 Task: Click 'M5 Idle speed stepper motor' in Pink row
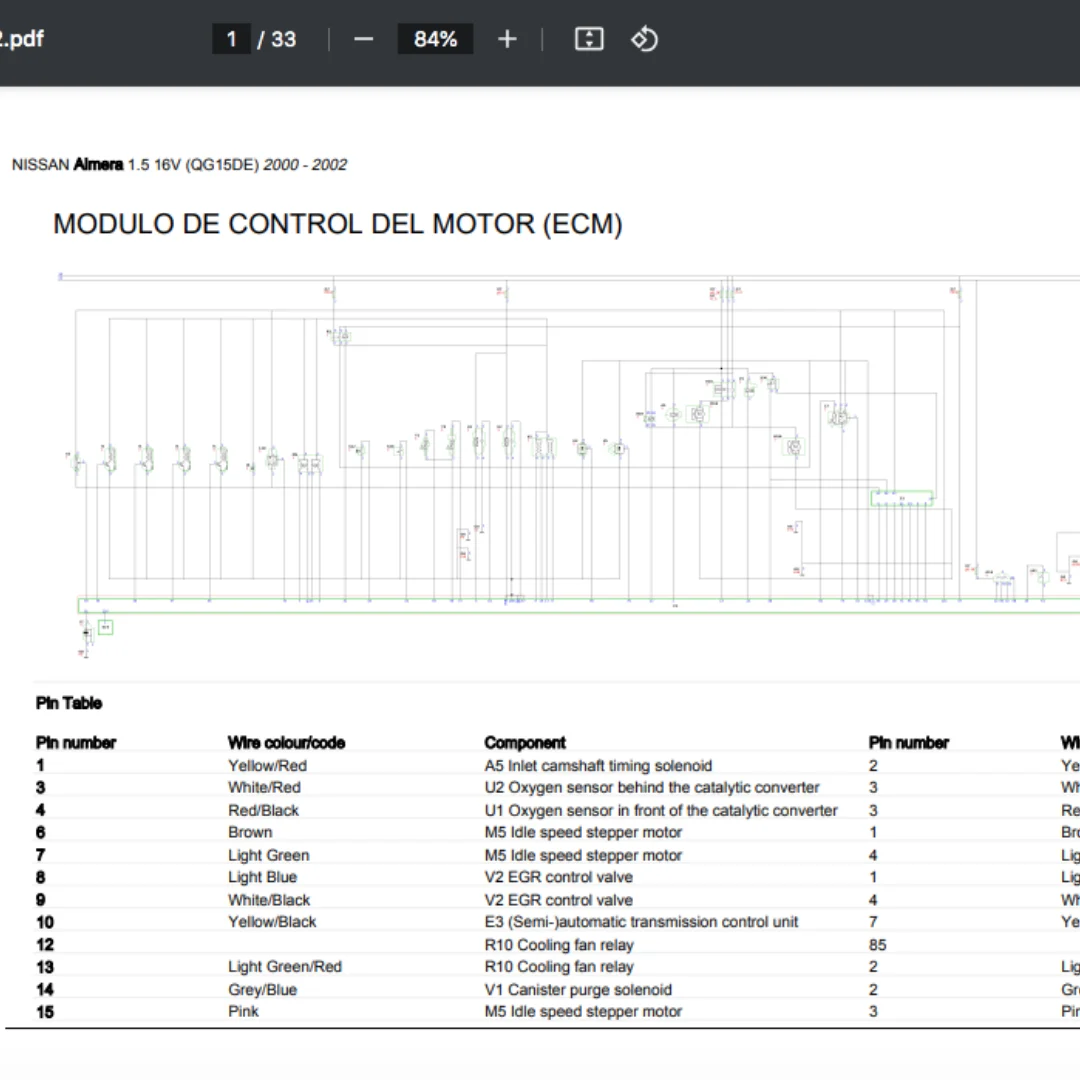583,1011
